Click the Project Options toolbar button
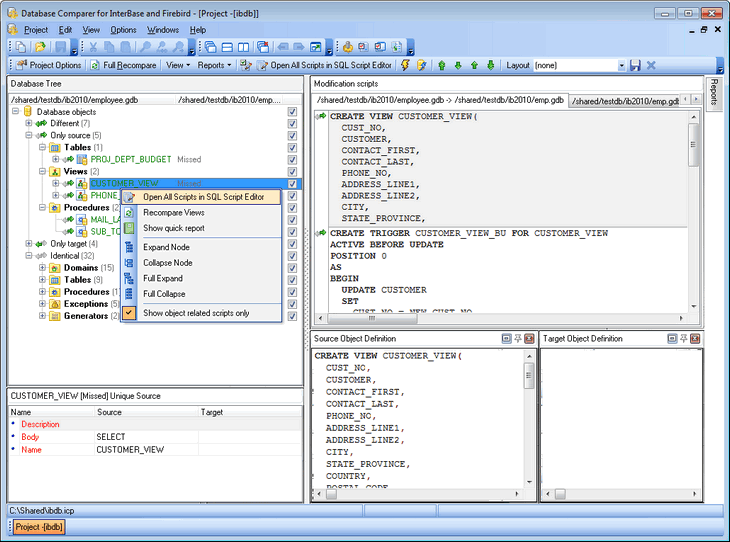This screenshot has height=542, width=730. (49, 65)
